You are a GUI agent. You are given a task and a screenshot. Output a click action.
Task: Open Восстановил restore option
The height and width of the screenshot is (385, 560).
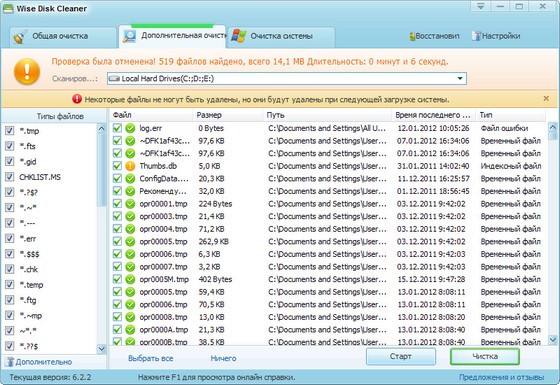(x=434, y=36)
